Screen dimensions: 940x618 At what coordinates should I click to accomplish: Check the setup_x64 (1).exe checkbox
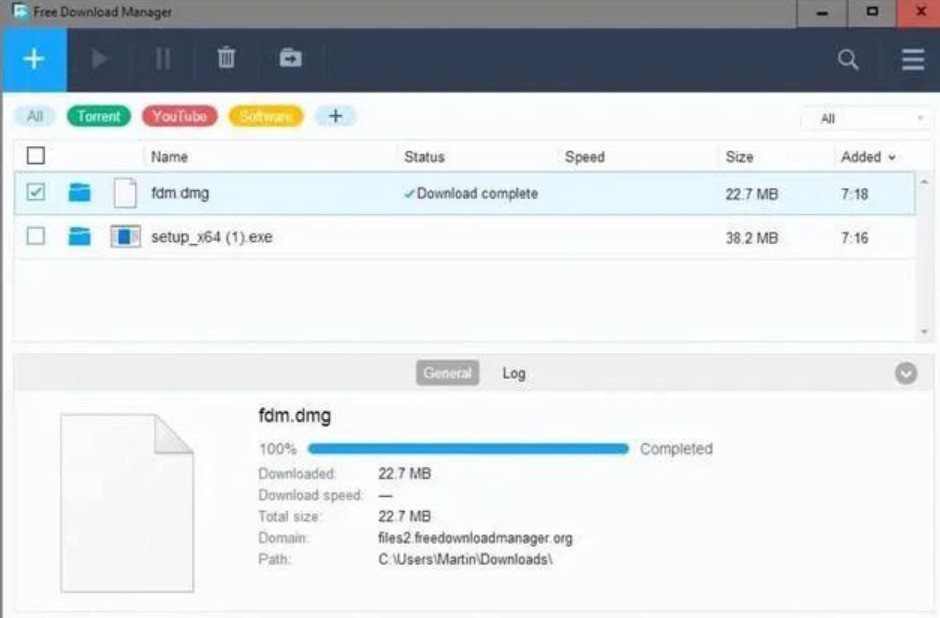coord(36,236)
